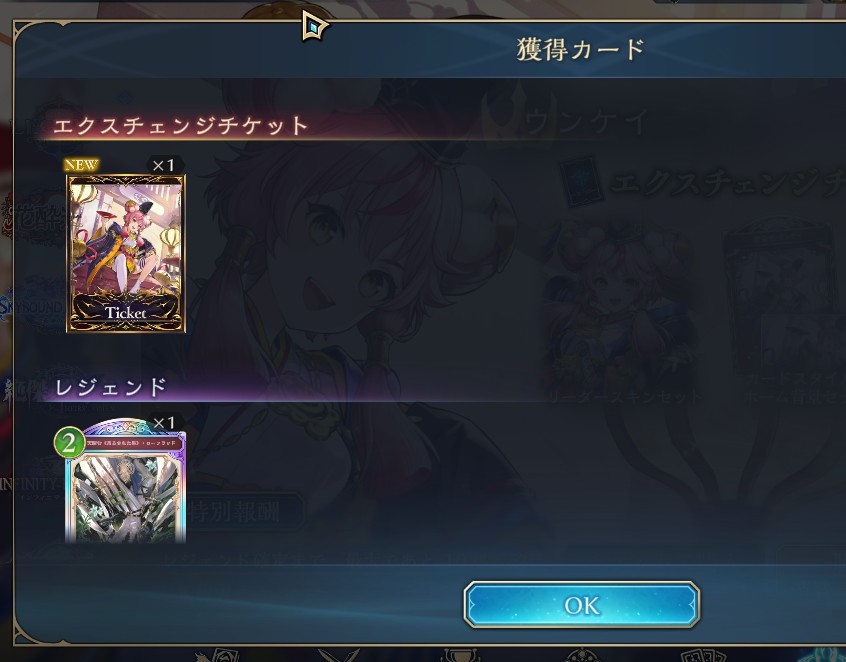
Task: Click the gold NEW badge on the ticket
Action: point(81,165)
